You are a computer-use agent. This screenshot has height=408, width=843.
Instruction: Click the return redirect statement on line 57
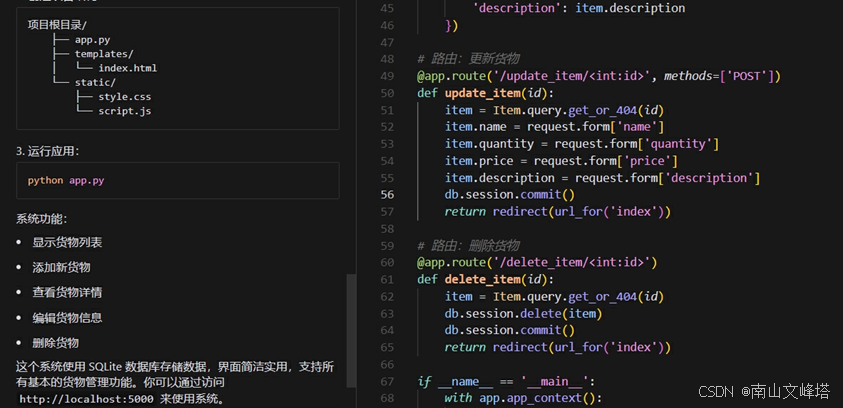(x=558, y=212)
